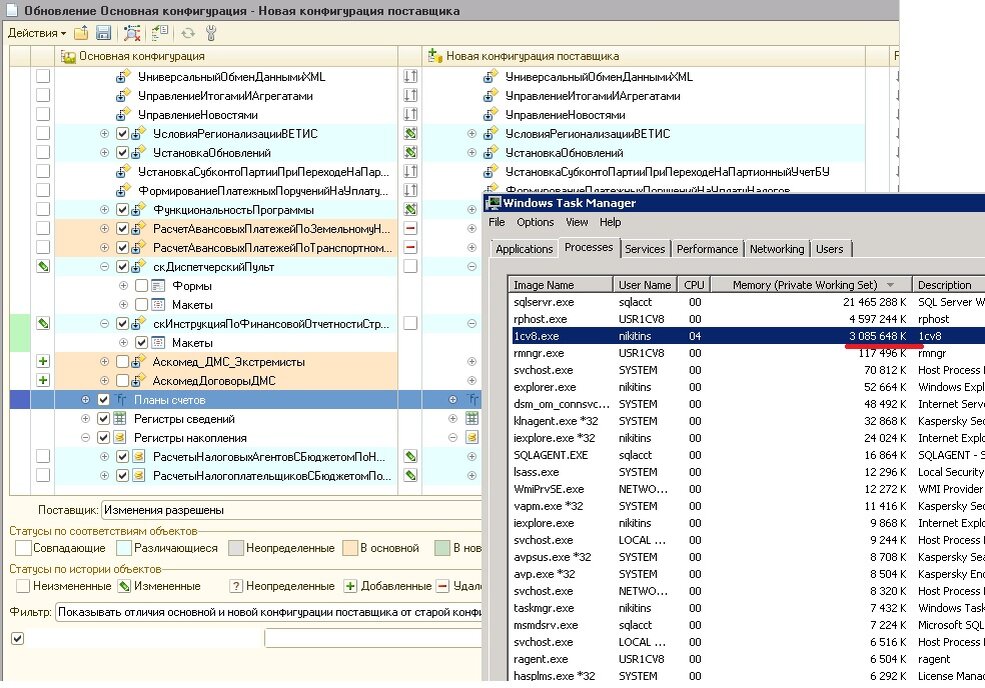Collapse скДиспетчерскийПульт node in left tree
985x688 pixels.
[x=104, y=266]
